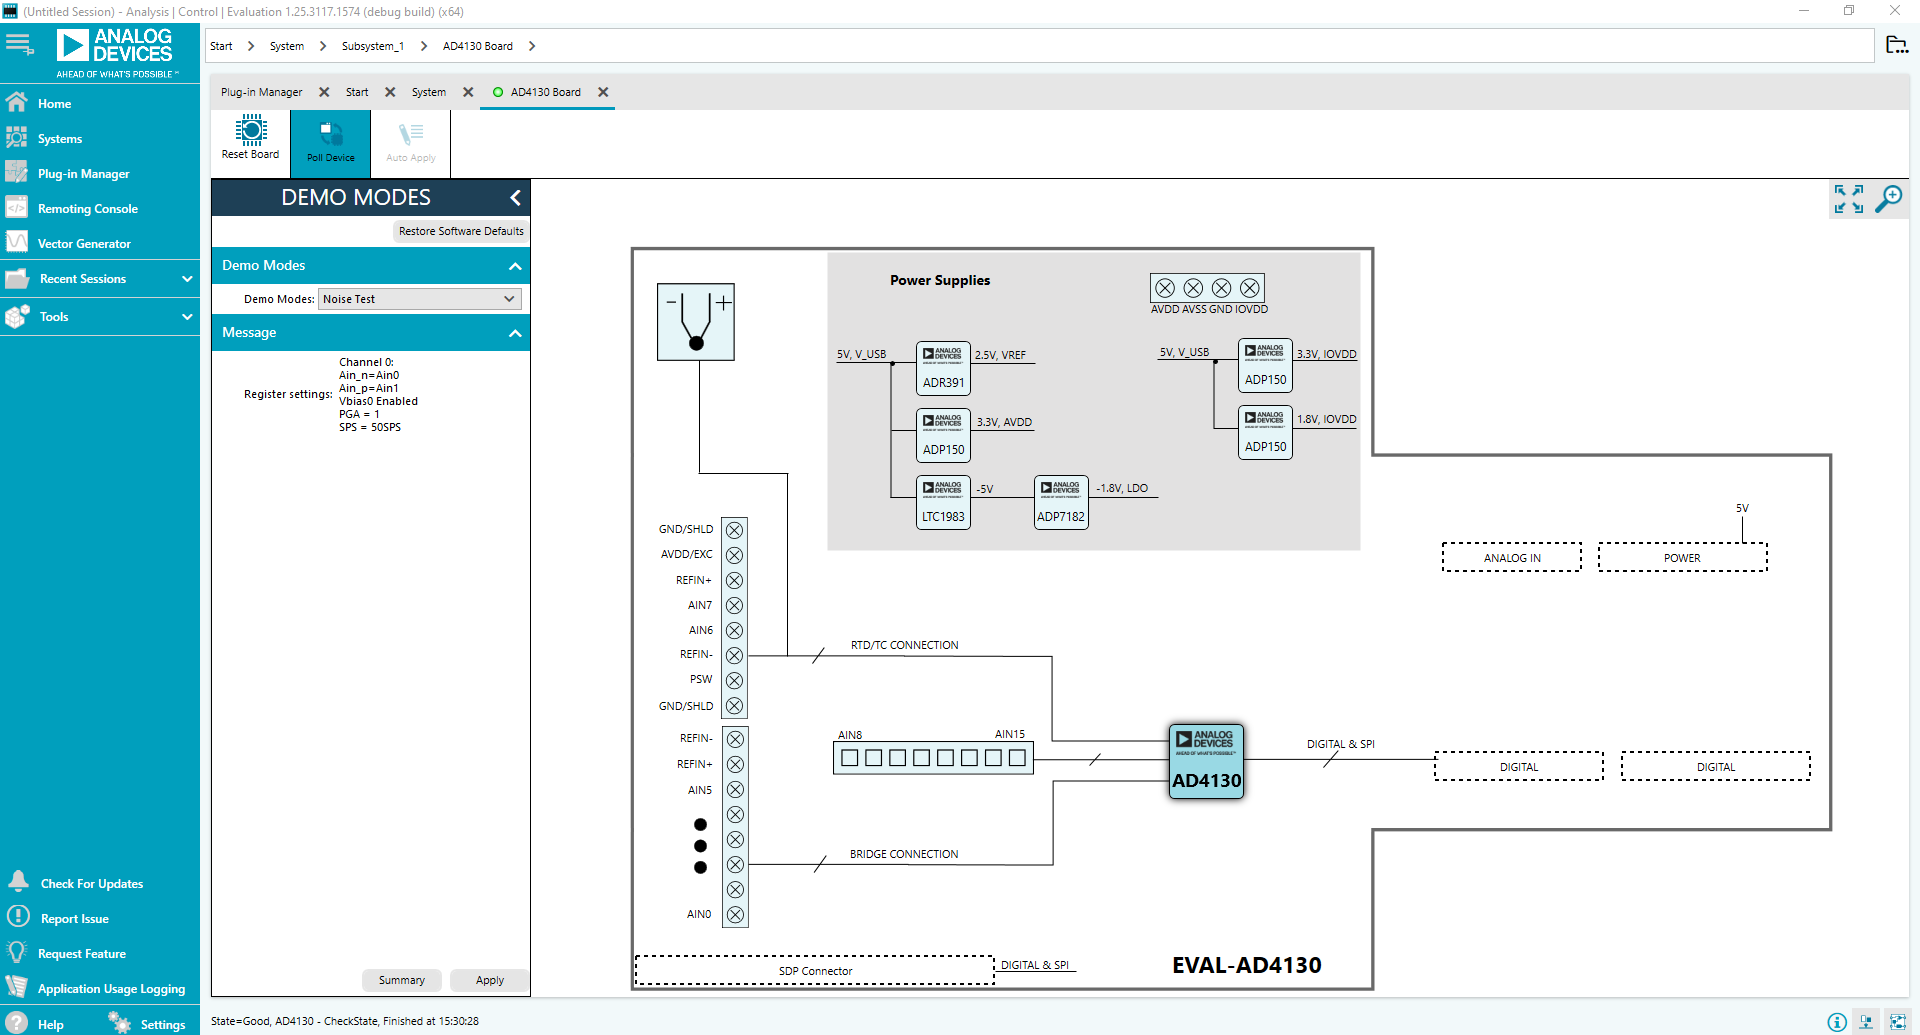Viewport: 1920px width, 1035px height.
Task: Click the Poll Device toolbar button
Action: click(x=331, y=142)
